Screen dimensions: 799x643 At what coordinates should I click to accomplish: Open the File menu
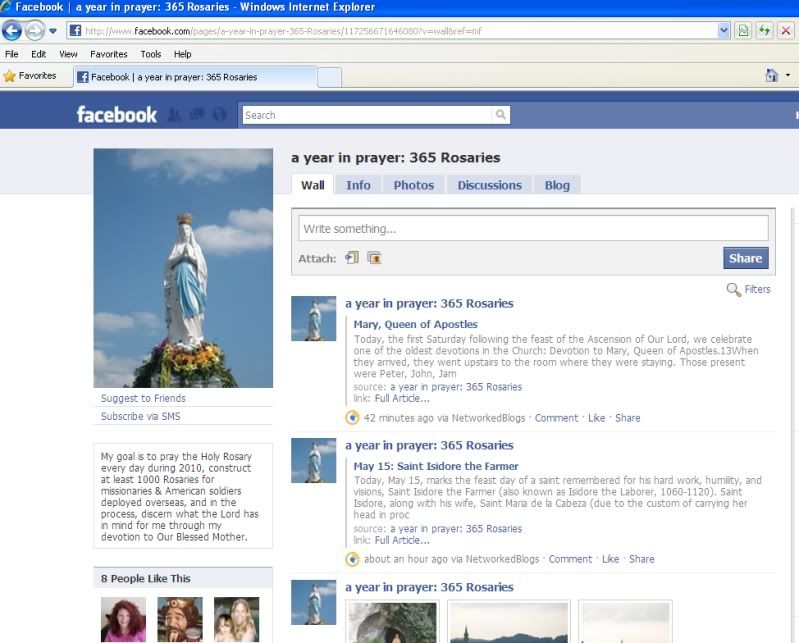click(x=11, y=54)
